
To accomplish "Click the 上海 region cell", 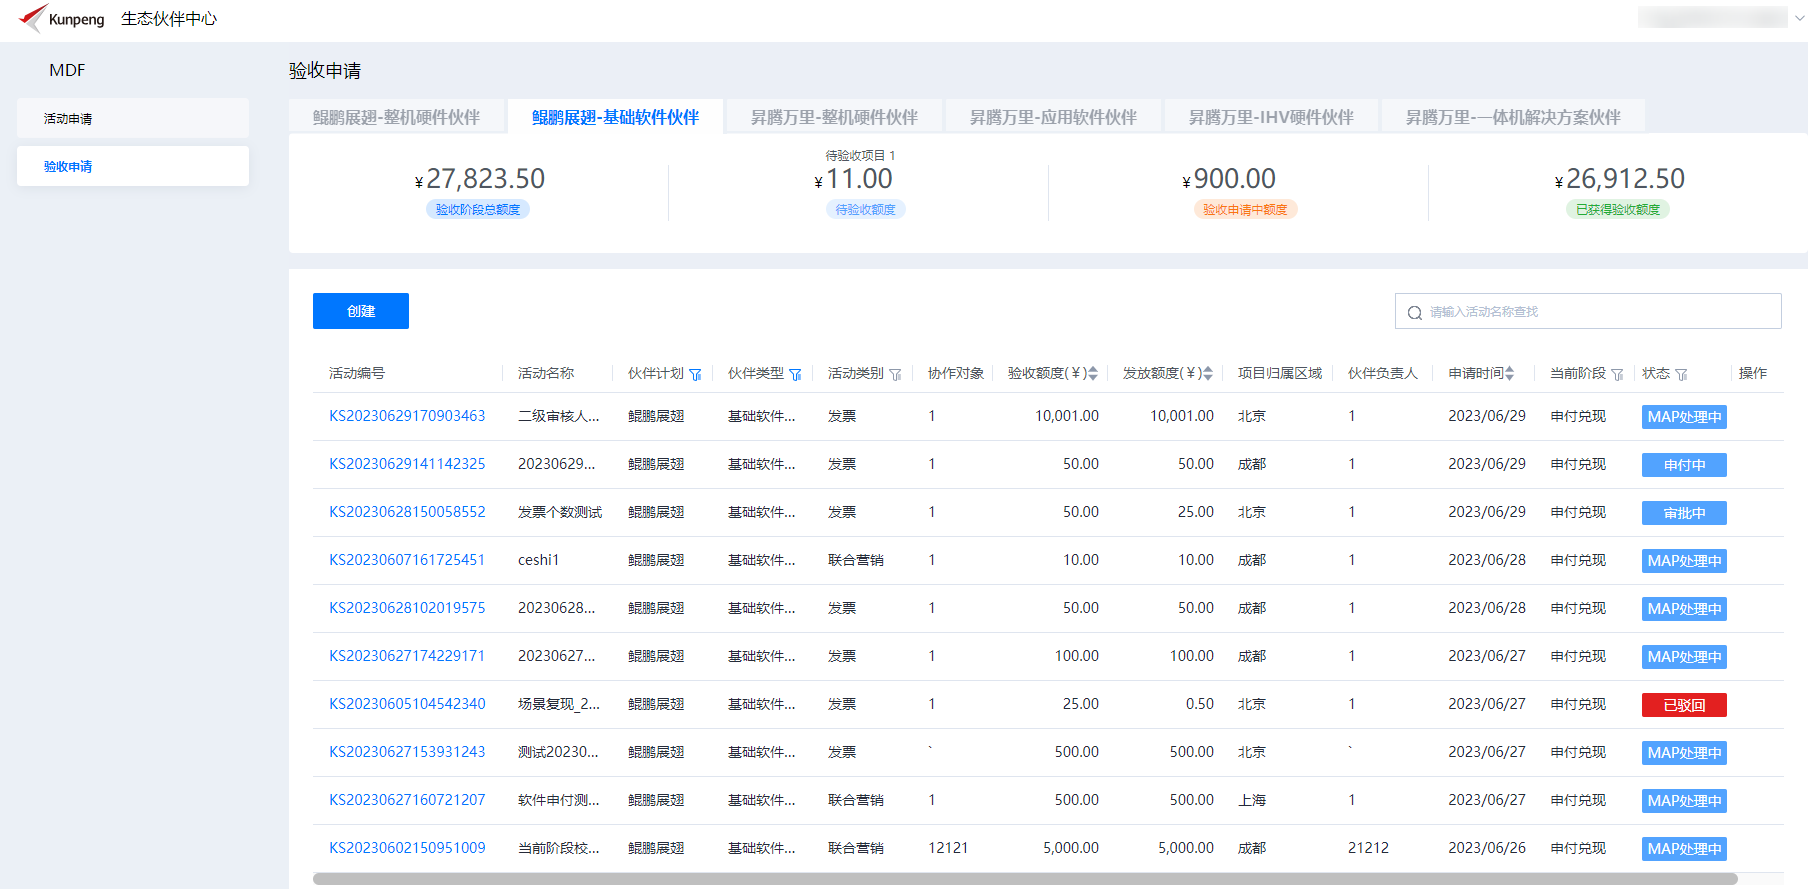I will (x=1252, y=800).
